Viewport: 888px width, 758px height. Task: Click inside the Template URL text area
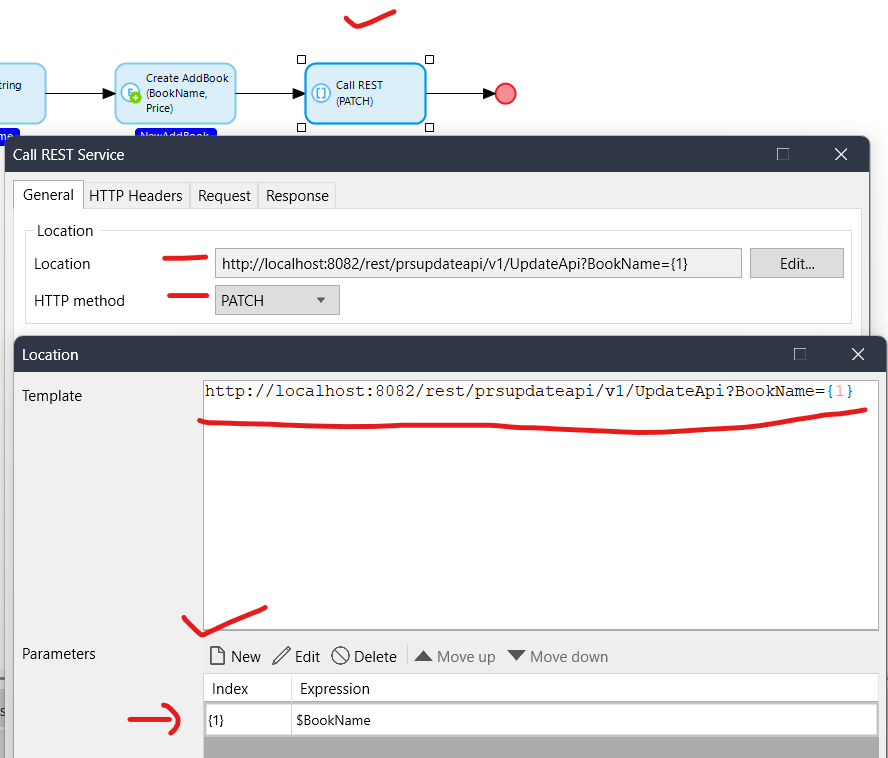[x=540, y=500]
